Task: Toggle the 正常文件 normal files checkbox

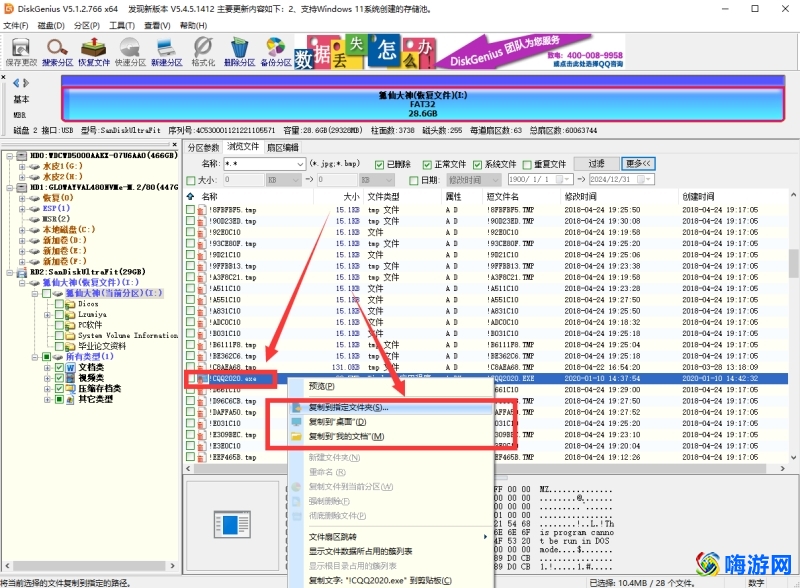Action: 427,164
